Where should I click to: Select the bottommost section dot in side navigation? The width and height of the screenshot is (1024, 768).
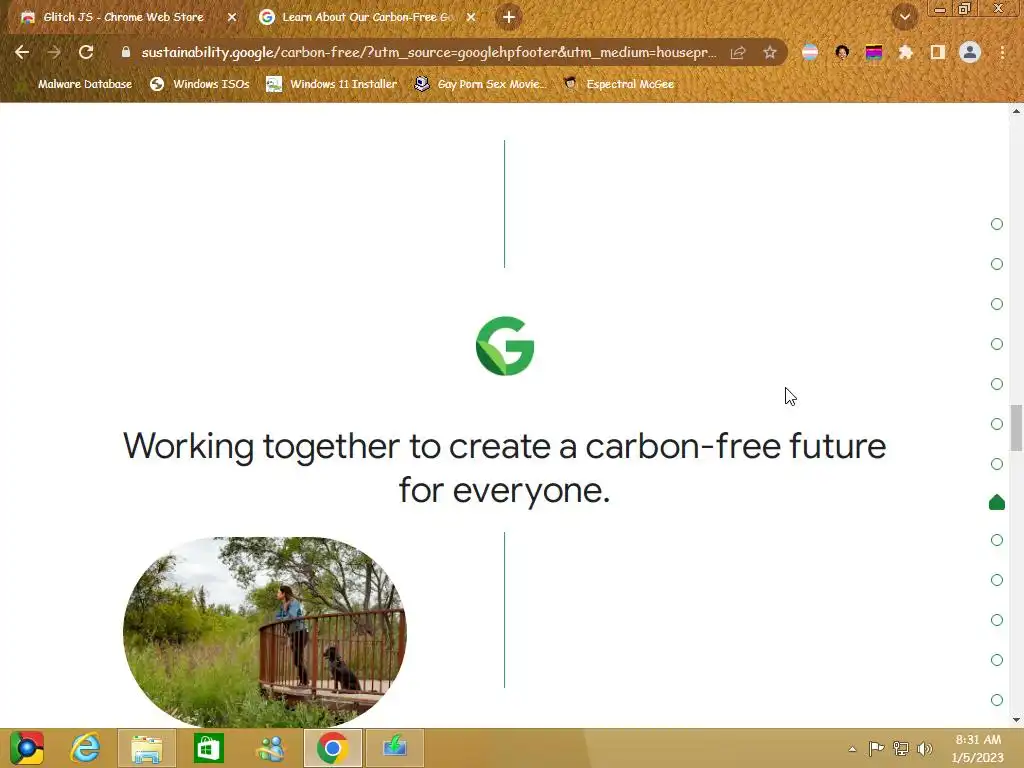[x=997, y=699]
